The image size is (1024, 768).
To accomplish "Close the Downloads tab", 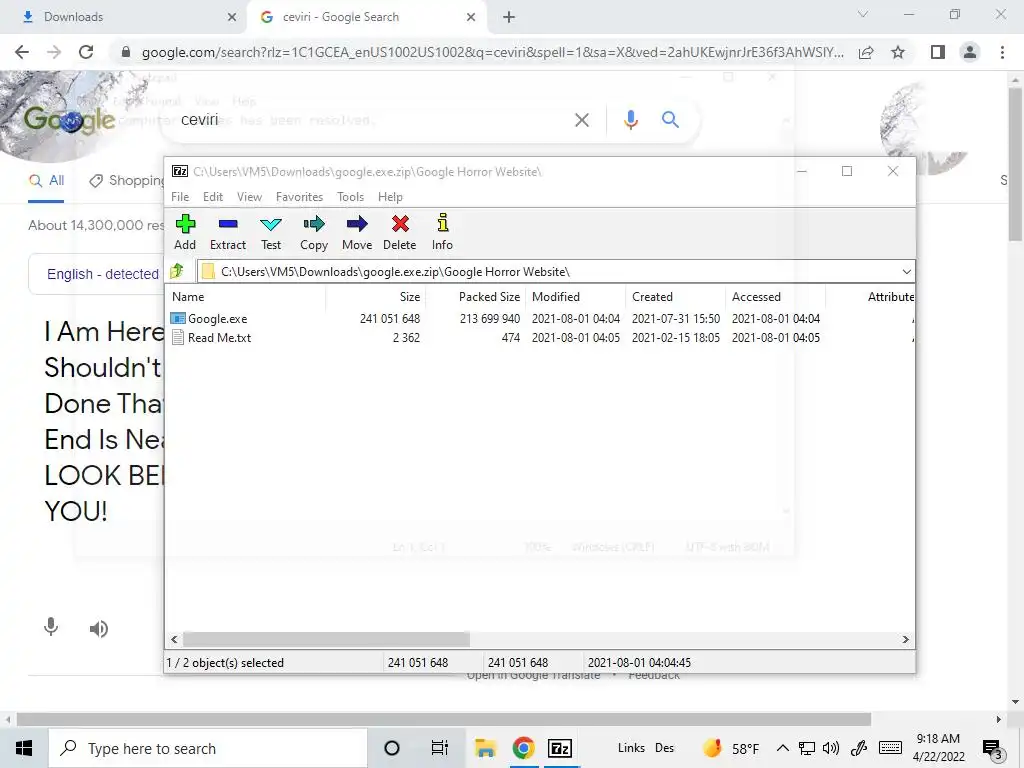I will (x=232, y=17).
